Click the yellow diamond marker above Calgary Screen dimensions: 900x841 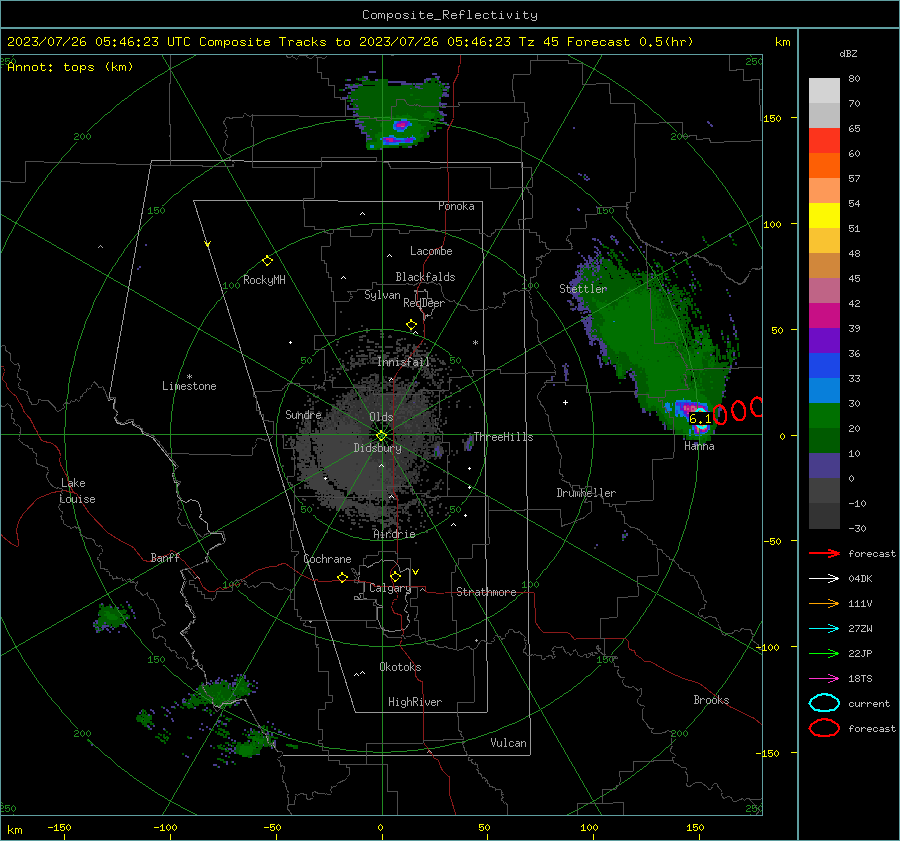pyautogui.click(x=395, y=576)
